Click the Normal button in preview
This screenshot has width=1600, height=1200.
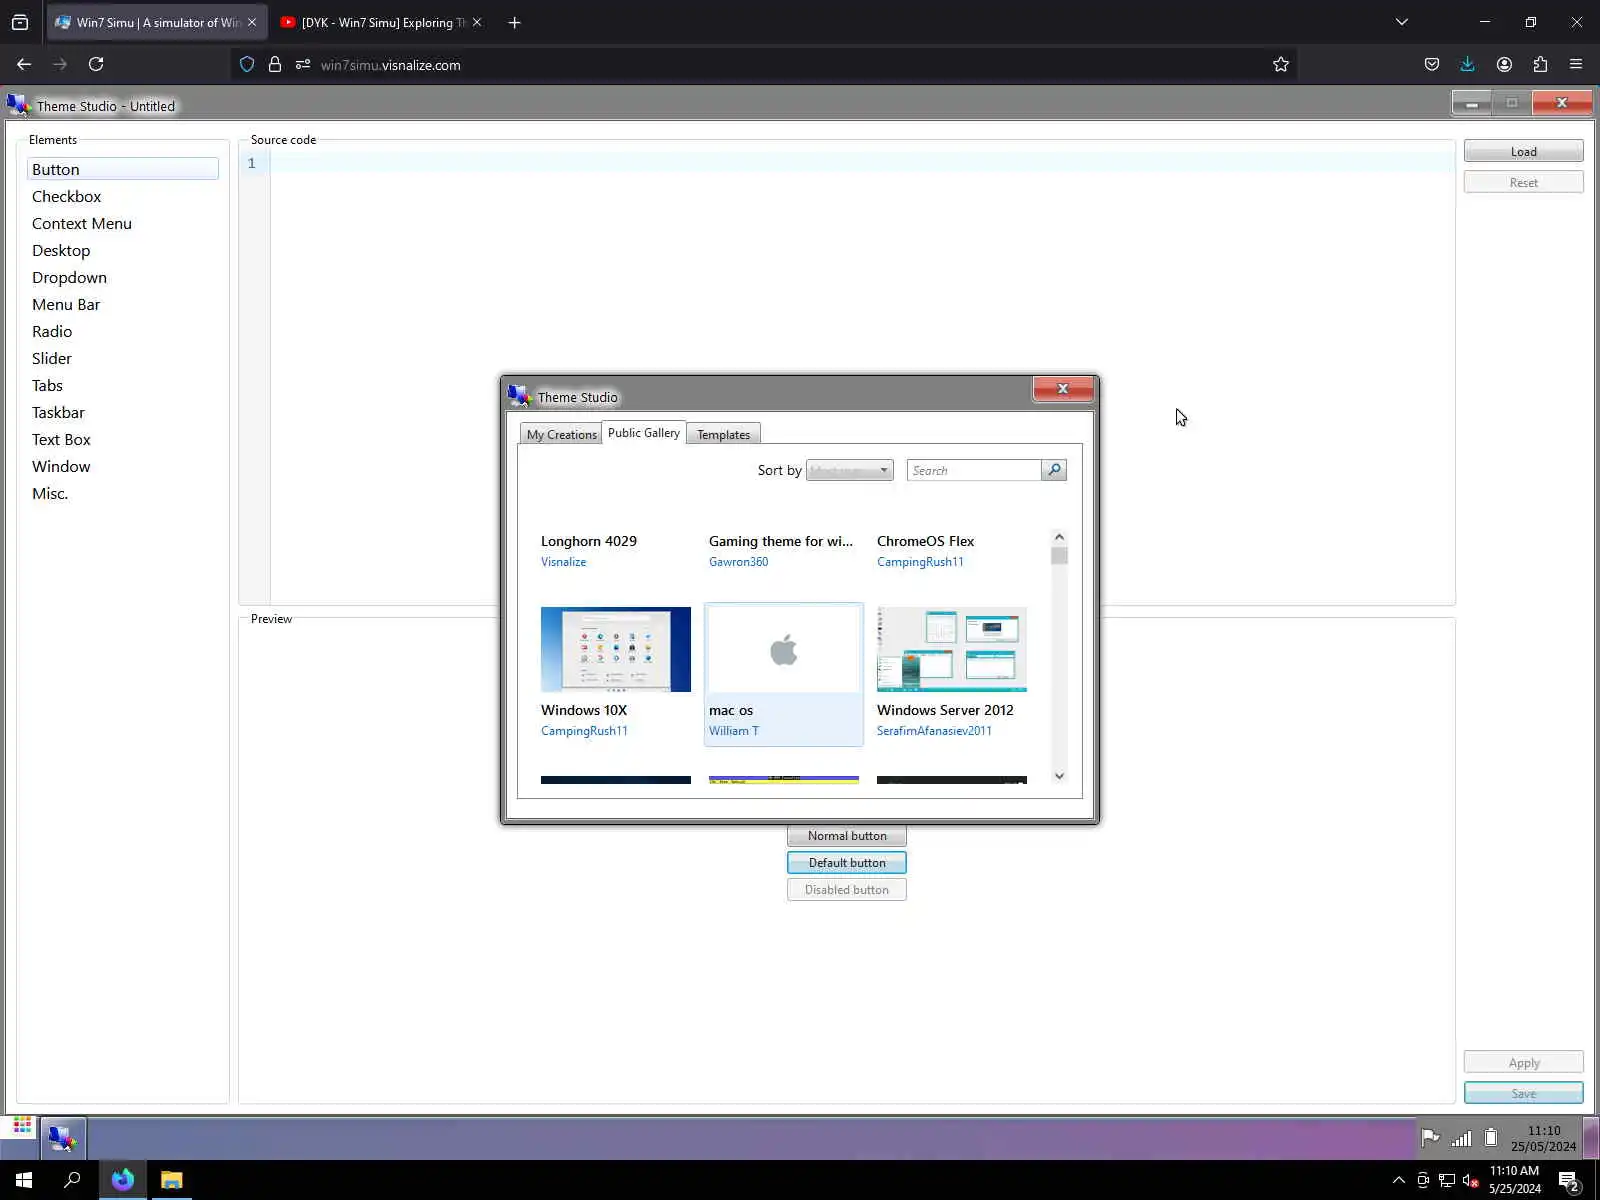(847, 835)
